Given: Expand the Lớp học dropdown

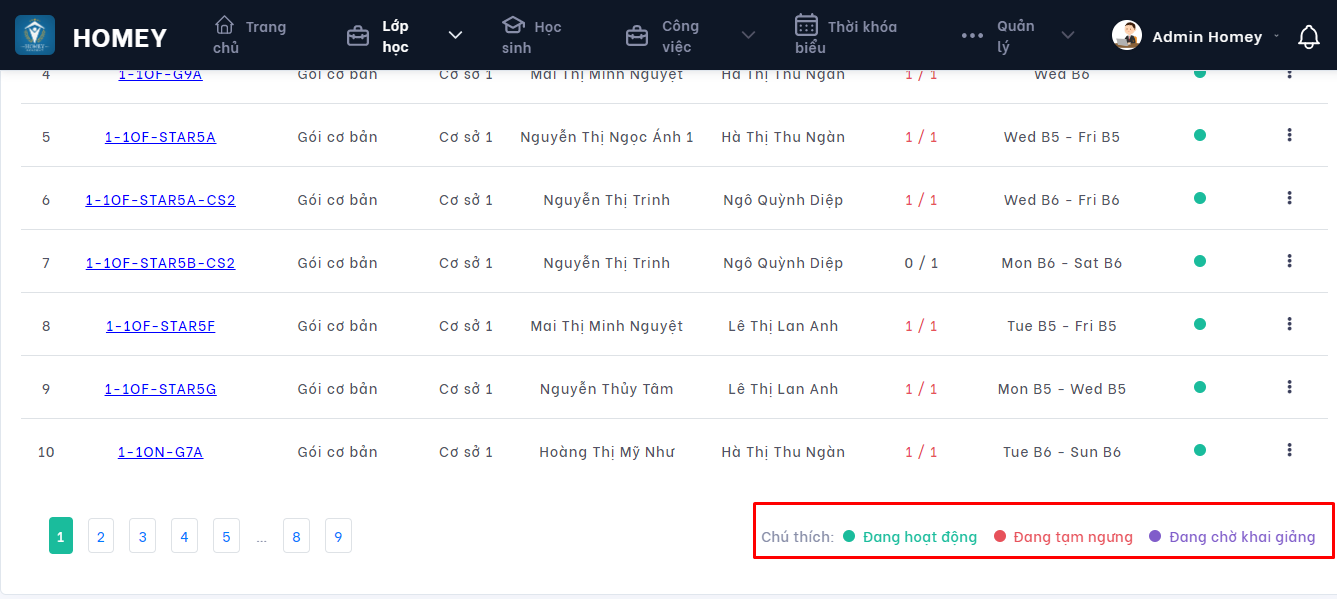Looking at the screenshot, I should [455, 36].
